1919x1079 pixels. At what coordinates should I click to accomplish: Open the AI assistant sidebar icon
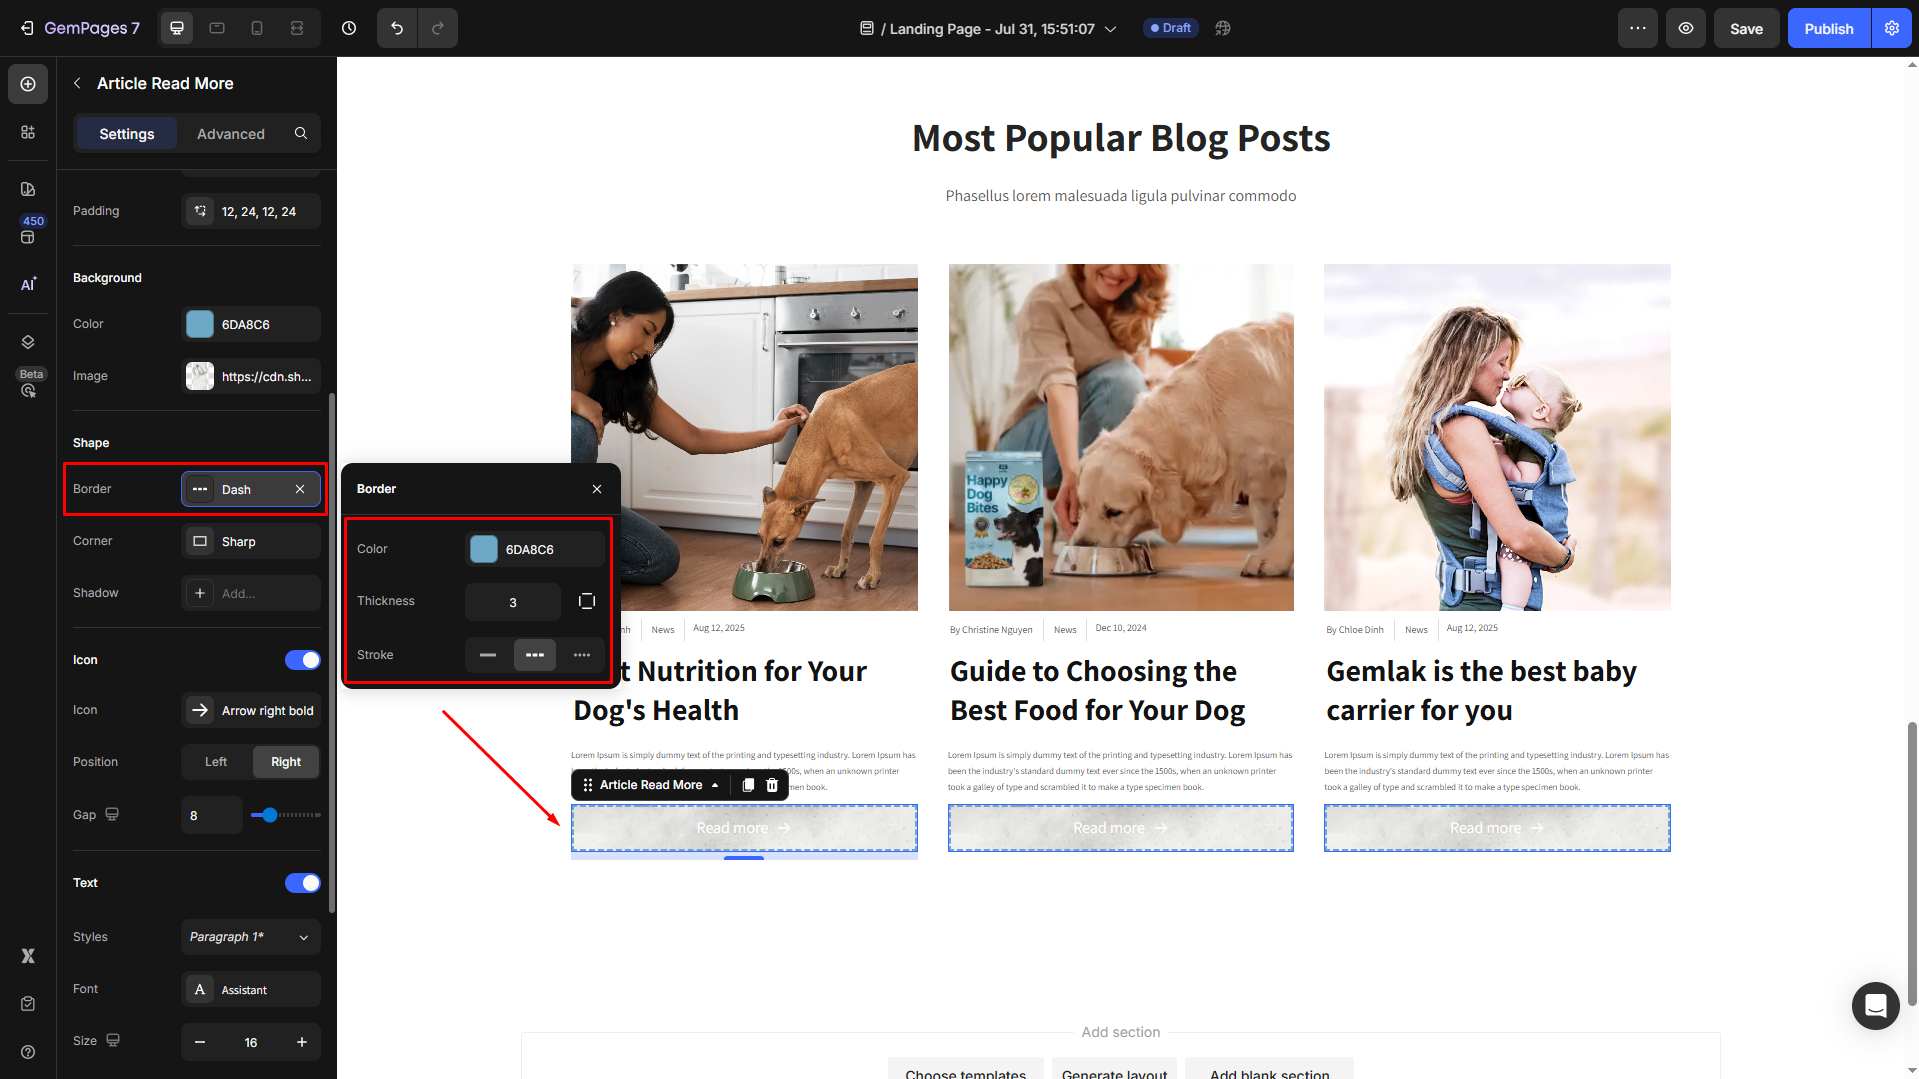click(x=28, y=284)
